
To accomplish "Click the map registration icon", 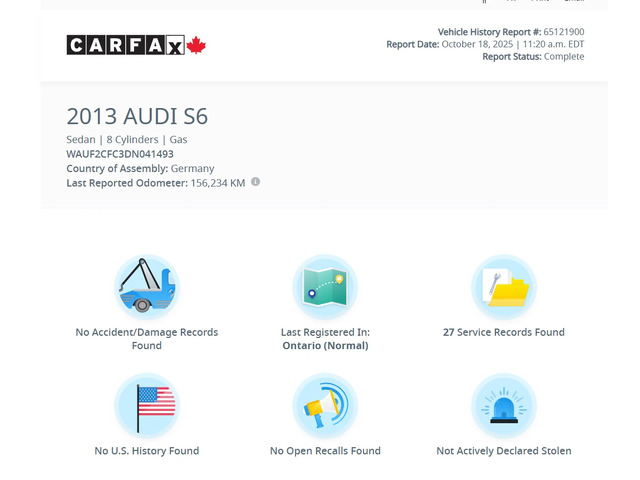I will 325,287.
